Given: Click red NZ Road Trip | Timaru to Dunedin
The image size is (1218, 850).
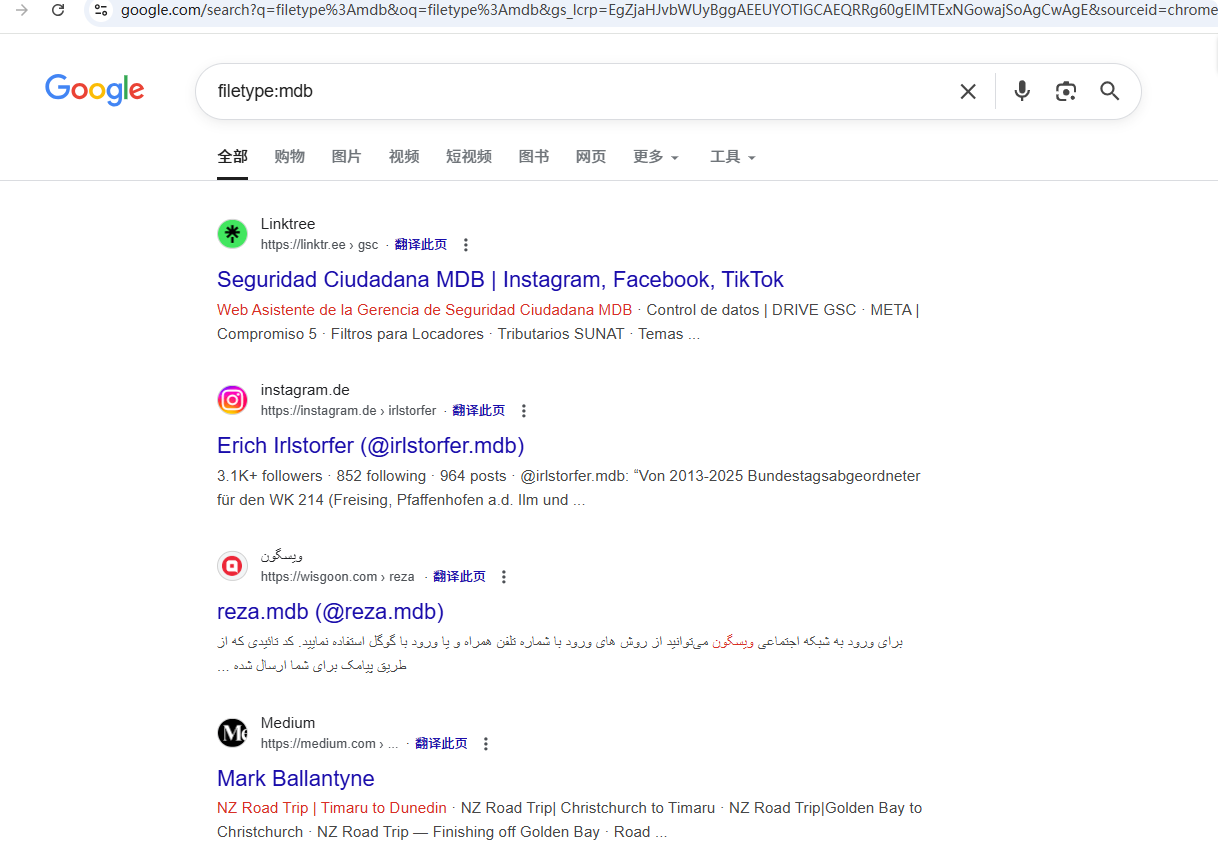Looking at the screenshot, I should pos(332,808).
